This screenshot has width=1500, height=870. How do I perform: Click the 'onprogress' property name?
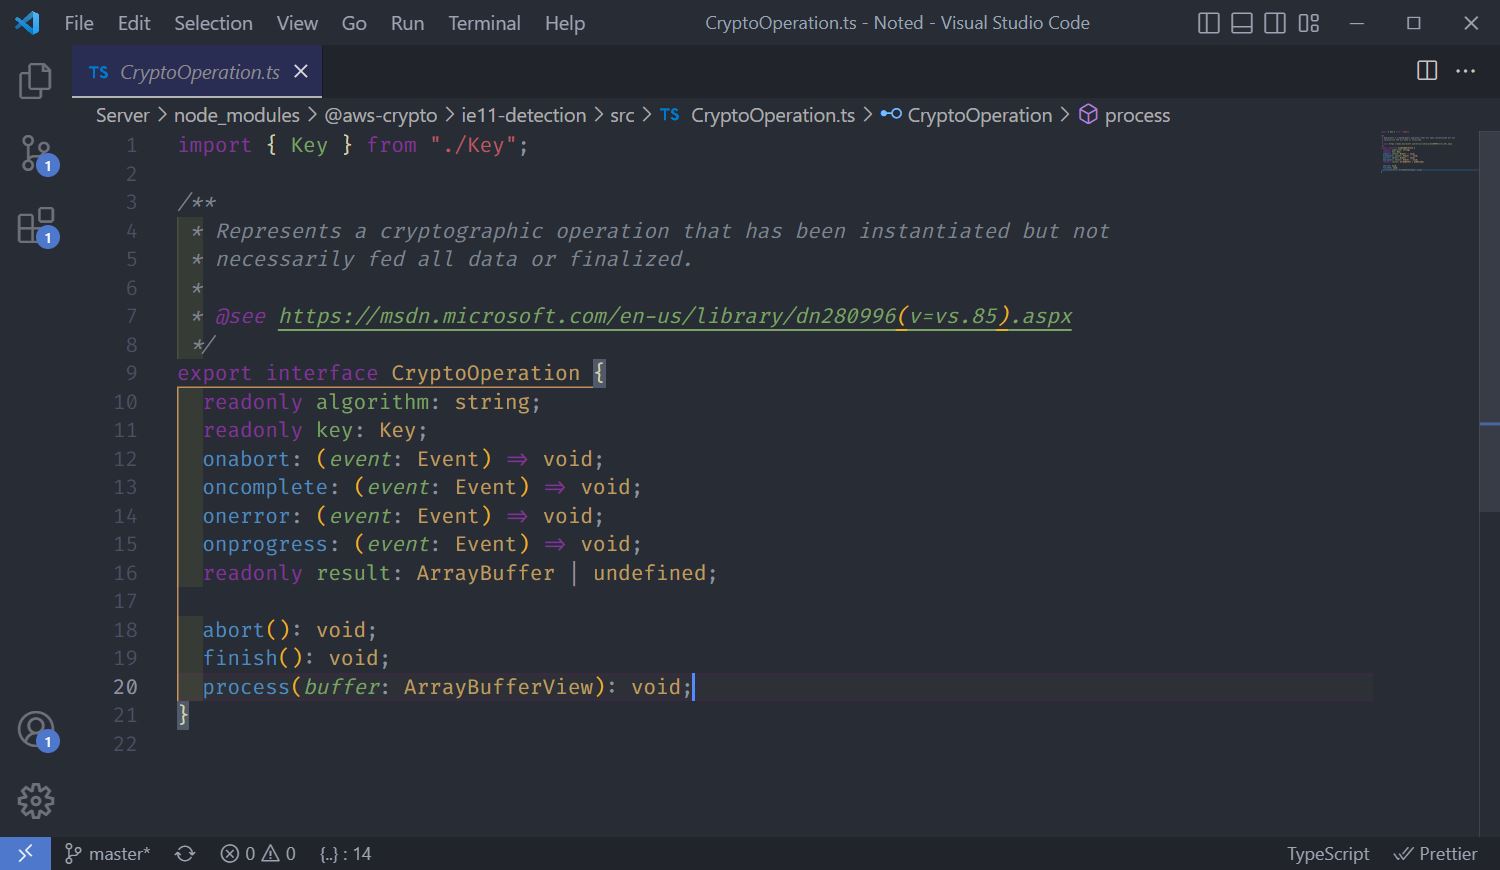point(265,544)
